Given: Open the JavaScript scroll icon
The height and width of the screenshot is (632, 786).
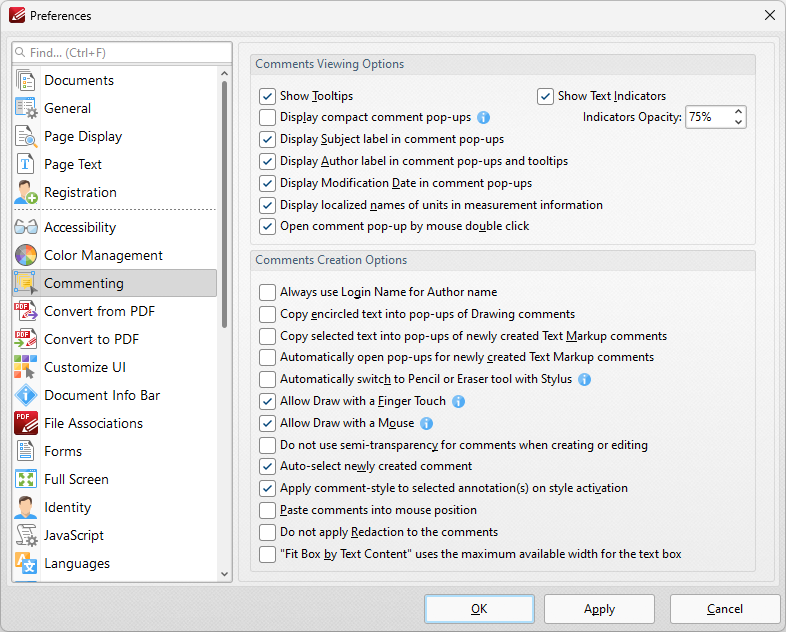Looking at the screenshot, I should click(x=26, y=535).
